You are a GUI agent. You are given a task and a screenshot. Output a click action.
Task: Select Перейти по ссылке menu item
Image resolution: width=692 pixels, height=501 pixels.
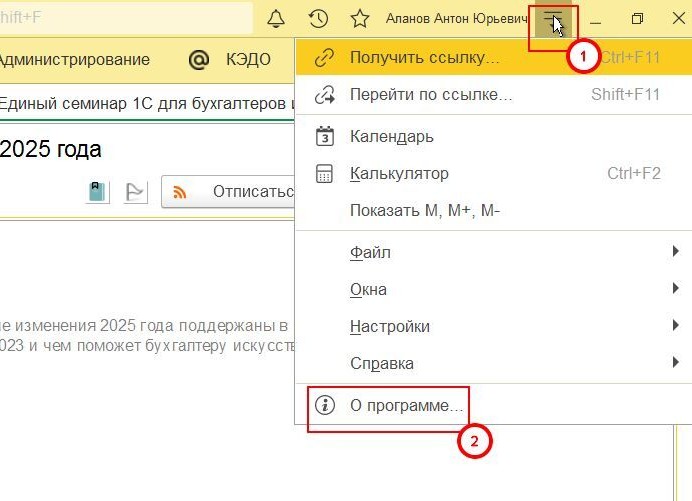(493, 94)
